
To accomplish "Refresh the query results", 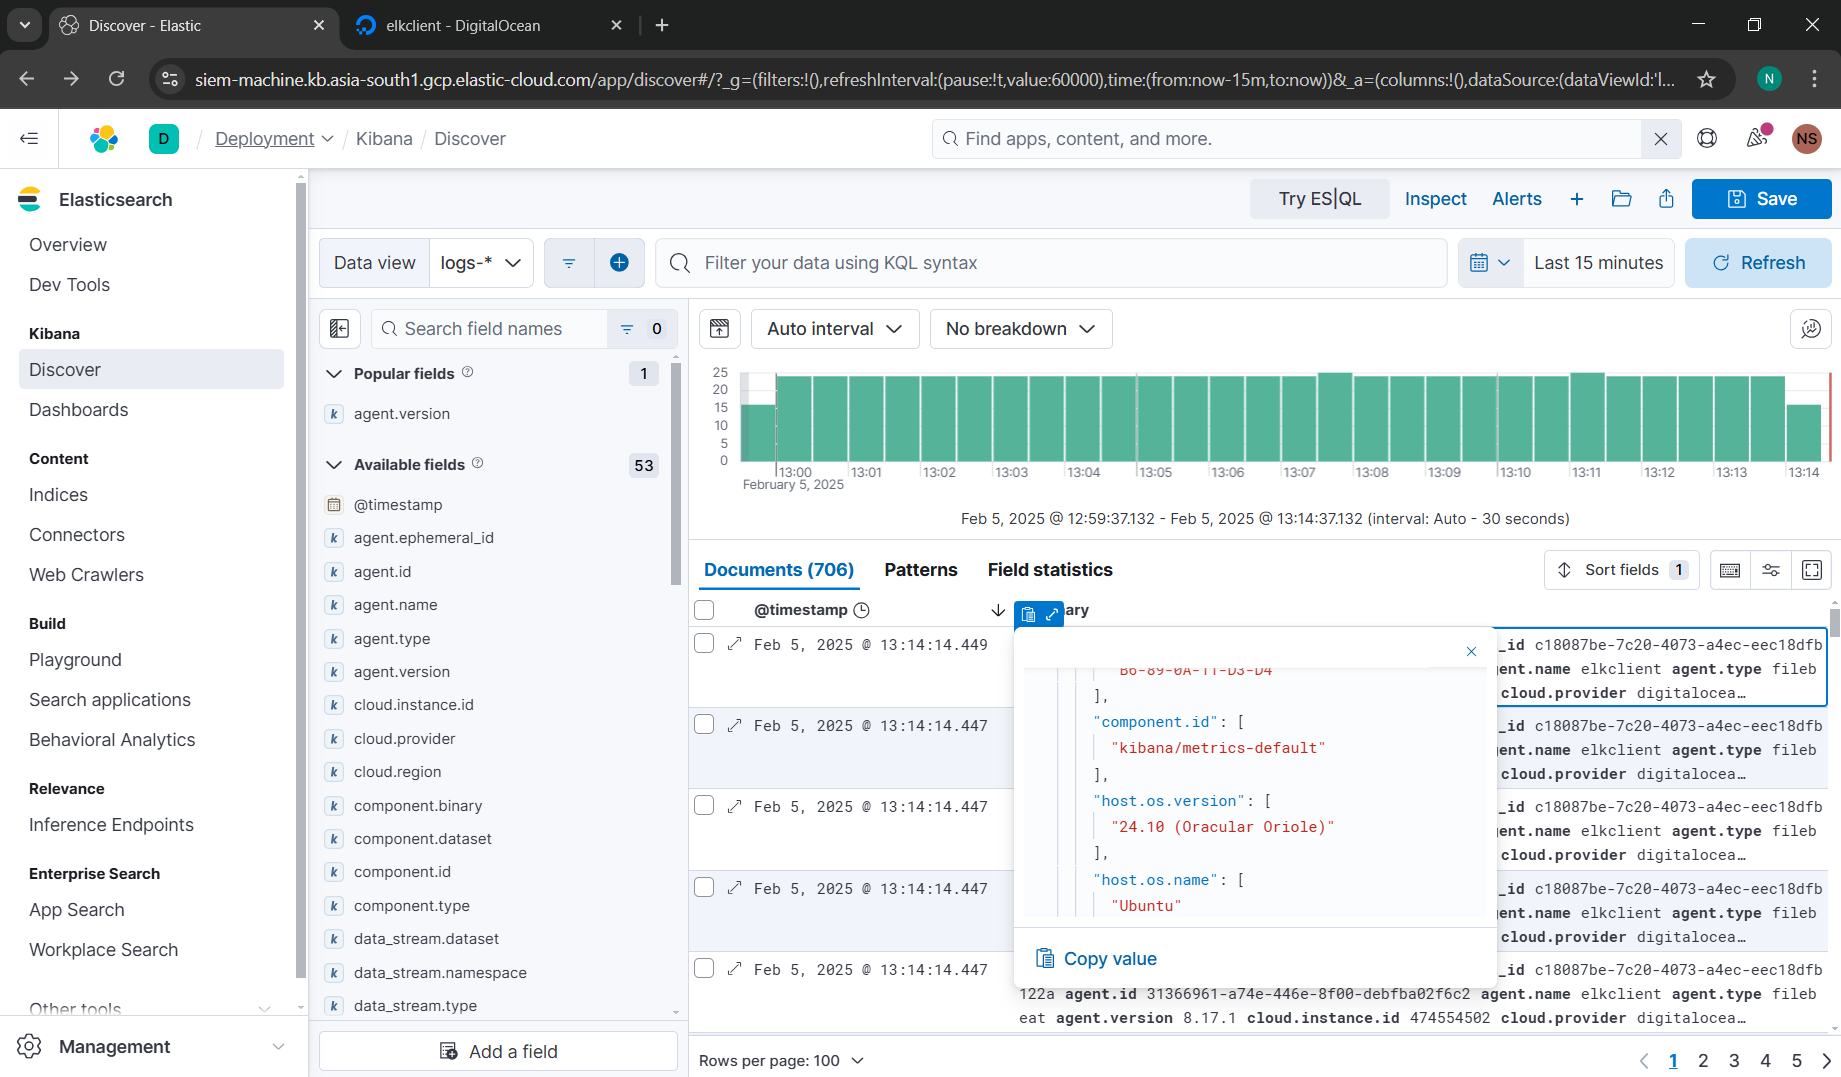I will pyautogui.click(x=1758, y=263).
